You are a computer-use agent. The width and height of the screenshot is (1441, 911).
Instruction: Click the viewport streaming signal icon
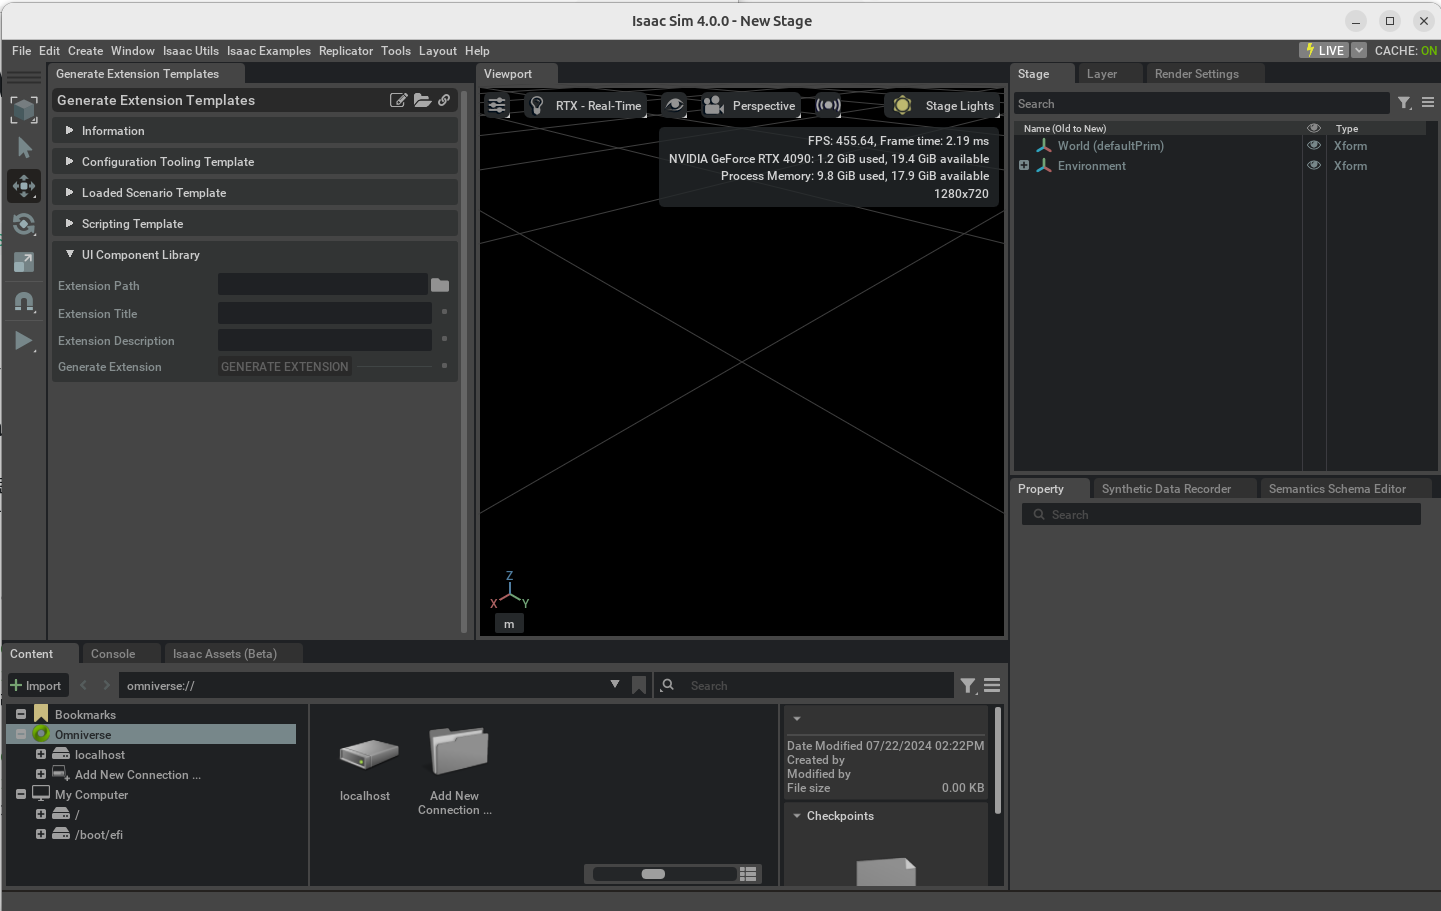point(828,105)
